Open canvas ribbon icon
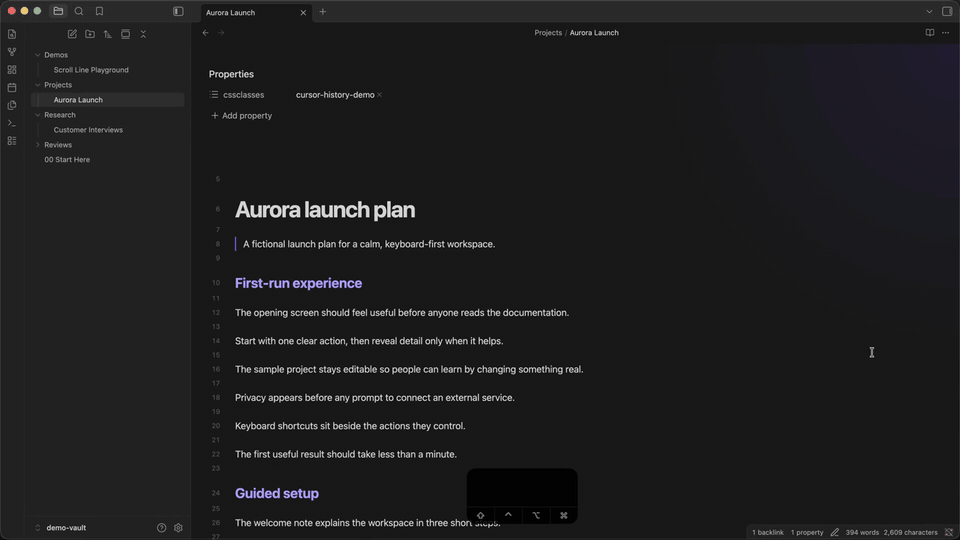 tap(12, 70)
